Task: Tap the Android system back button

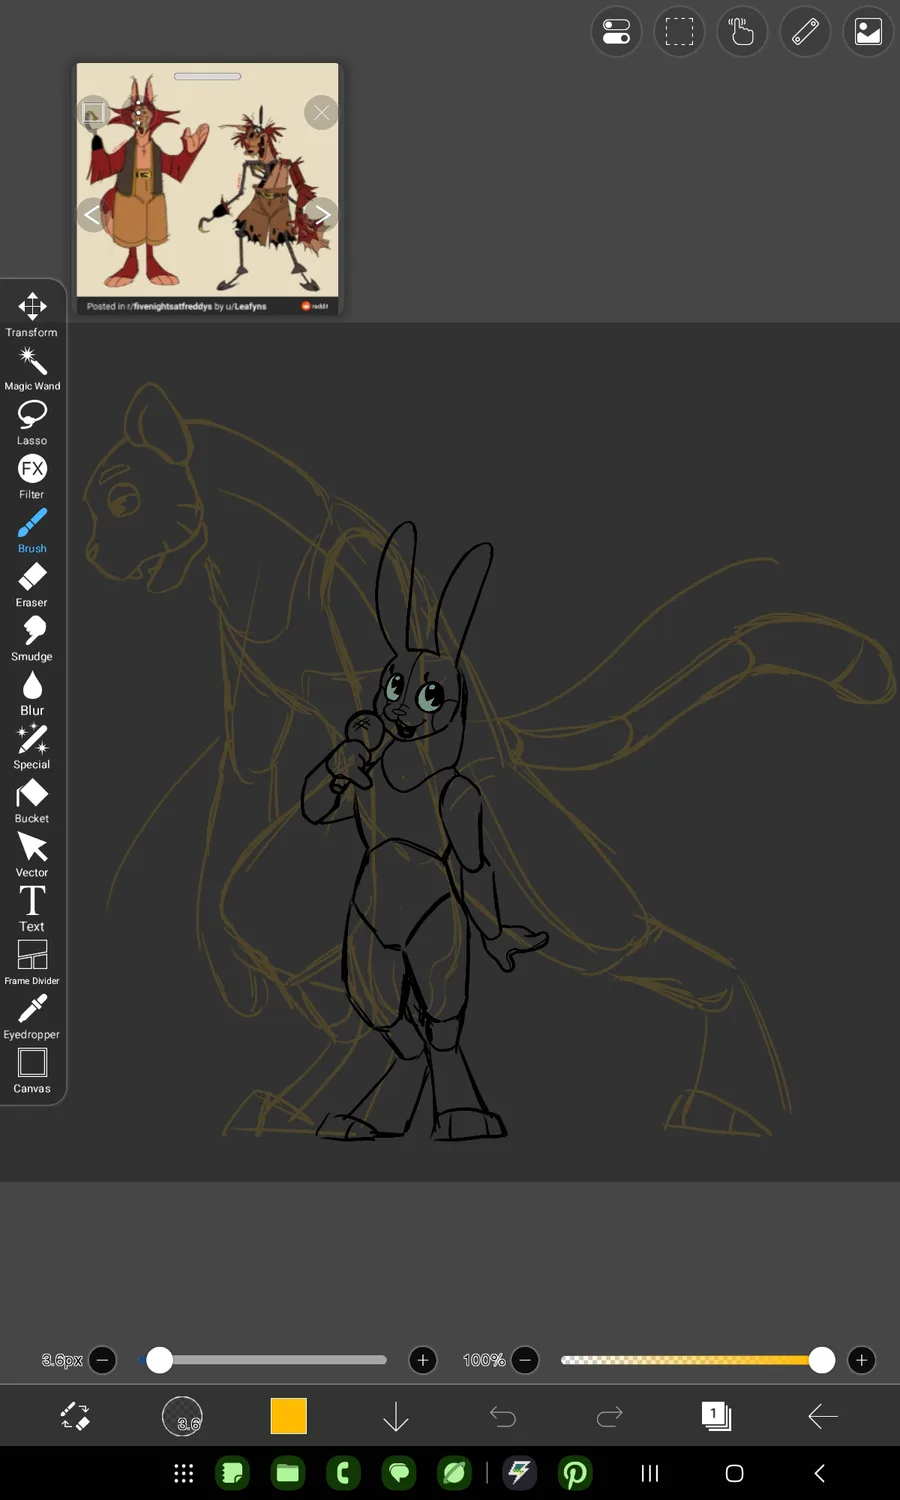Action: click(x=820, y=1473)
